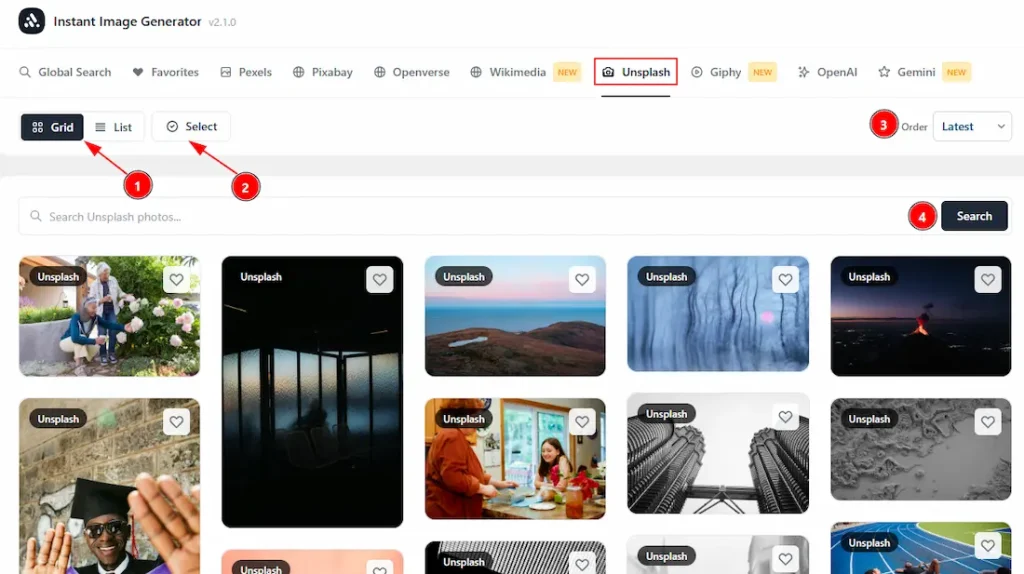The height and width of the screenshot is (574, 1024).
Task: Favorite the graduate with sunglasses photo
Action: pyautogui.click(x=176, y=422)
